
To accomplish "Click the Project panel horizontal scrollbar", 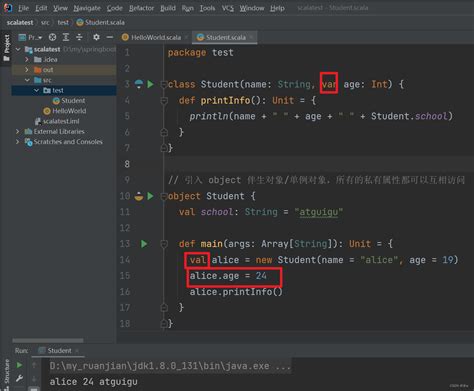I will tap(48, 340).
